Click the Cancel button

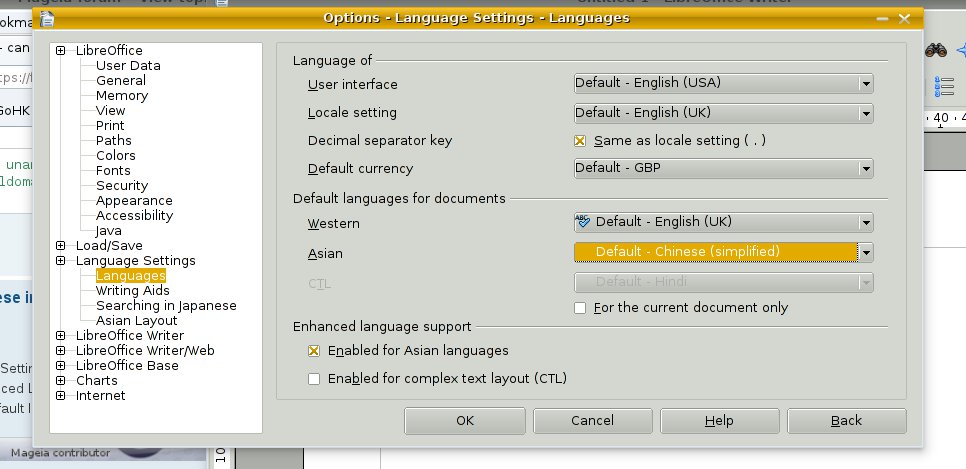pos(593,421)
